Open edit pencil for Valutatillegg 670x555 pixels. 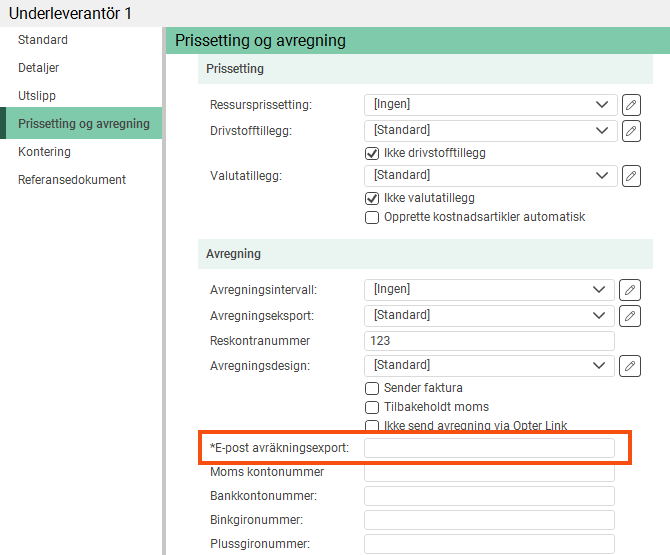click(630, 176)
